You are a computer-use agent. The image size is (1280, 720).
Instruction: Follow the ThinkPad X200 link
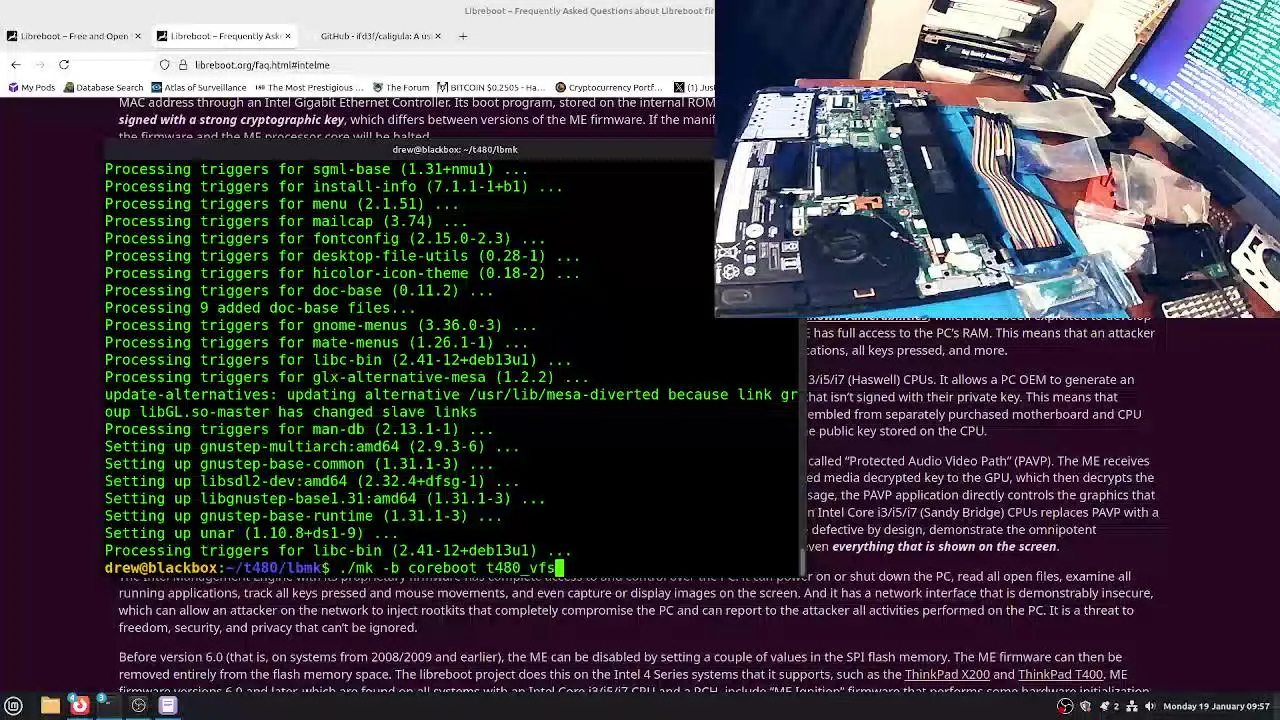[x=946, y=675]
